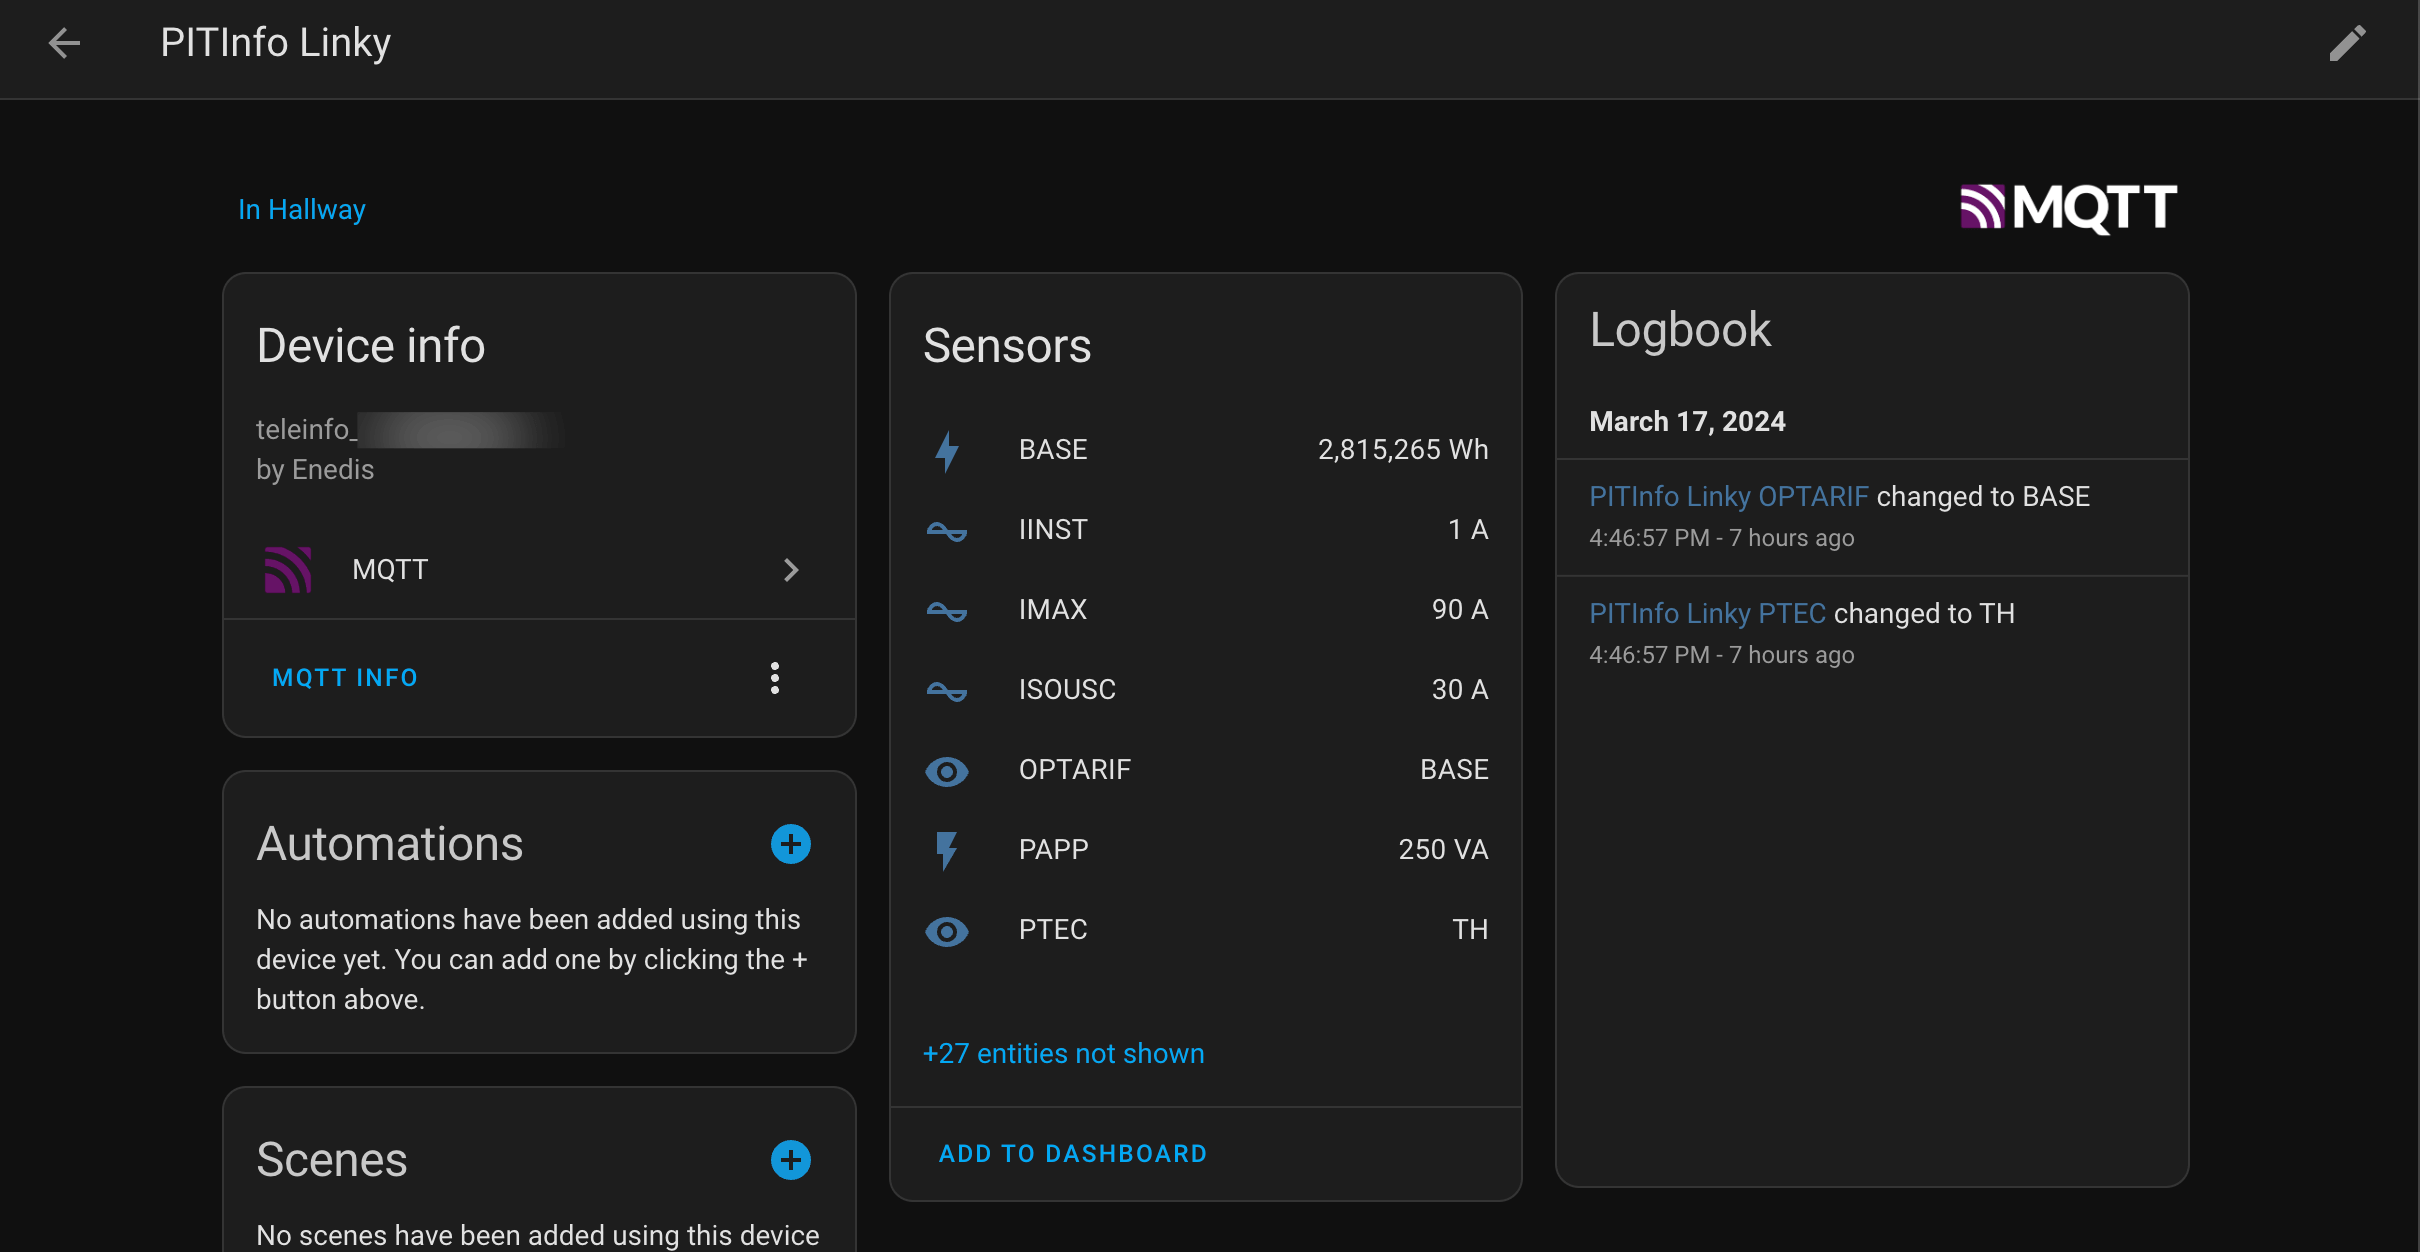Click the PAPP flash icon
The width and height of the screenshot is (2420, 1252).
click(x=946, y=850)
